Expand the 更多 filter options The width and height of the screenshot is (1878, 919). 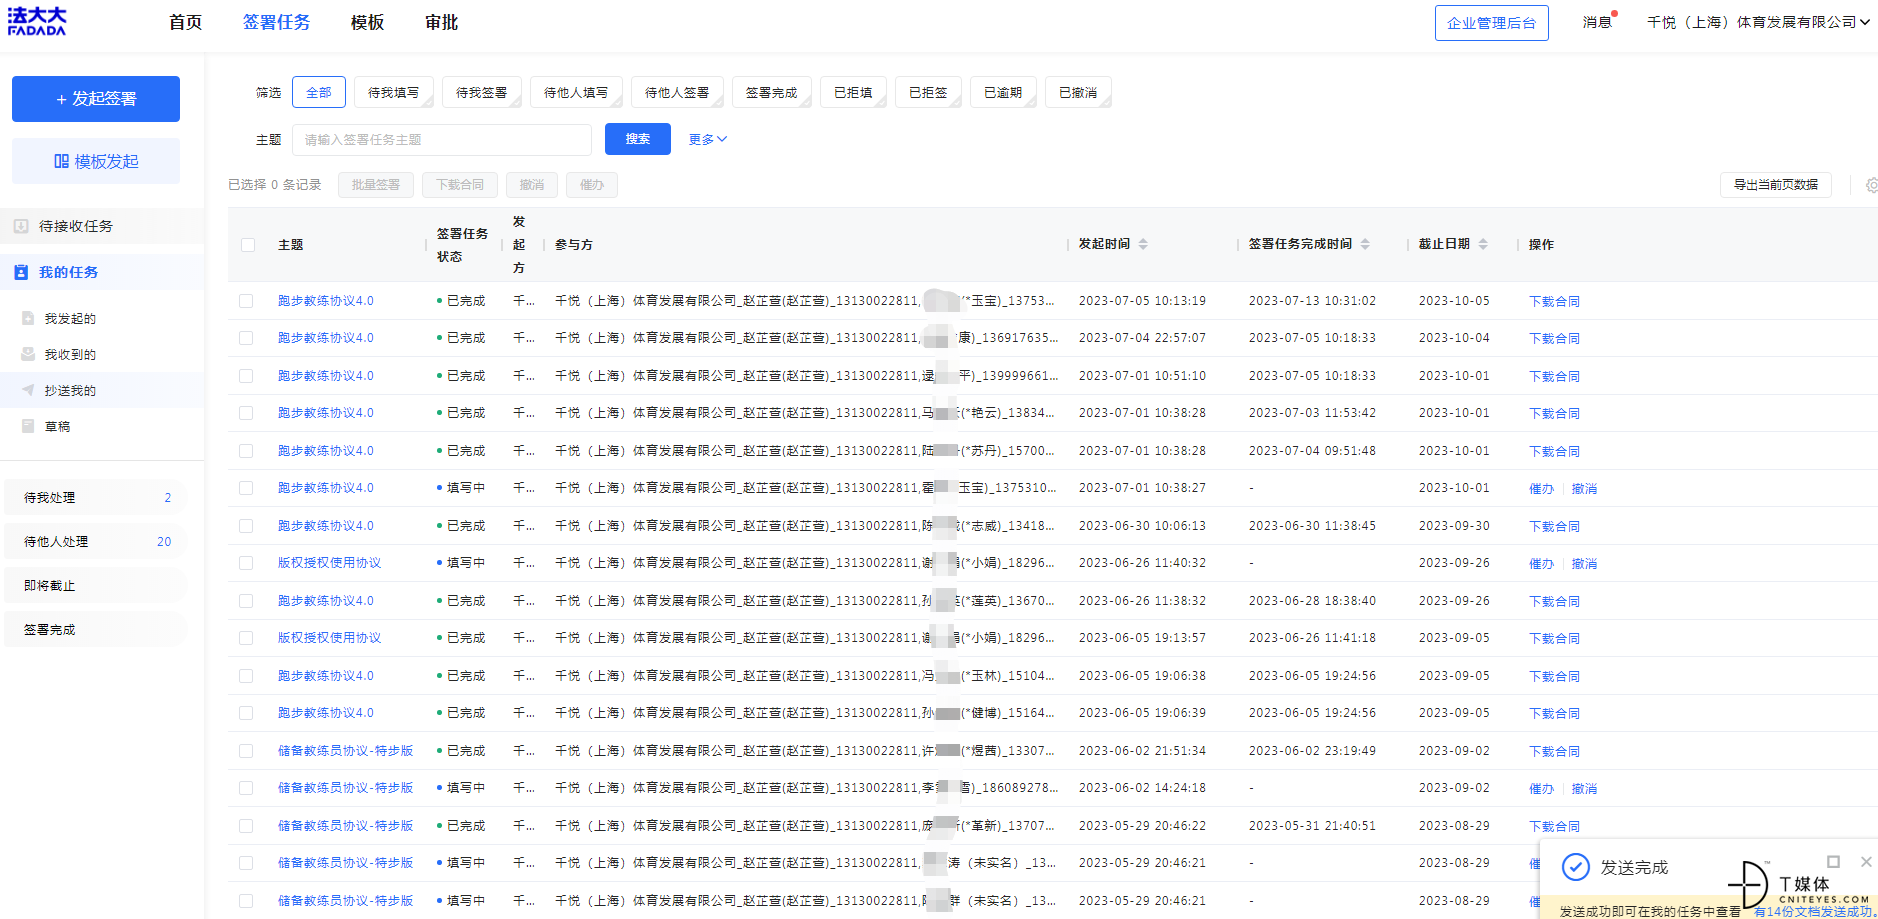click(x=707, y=139)
